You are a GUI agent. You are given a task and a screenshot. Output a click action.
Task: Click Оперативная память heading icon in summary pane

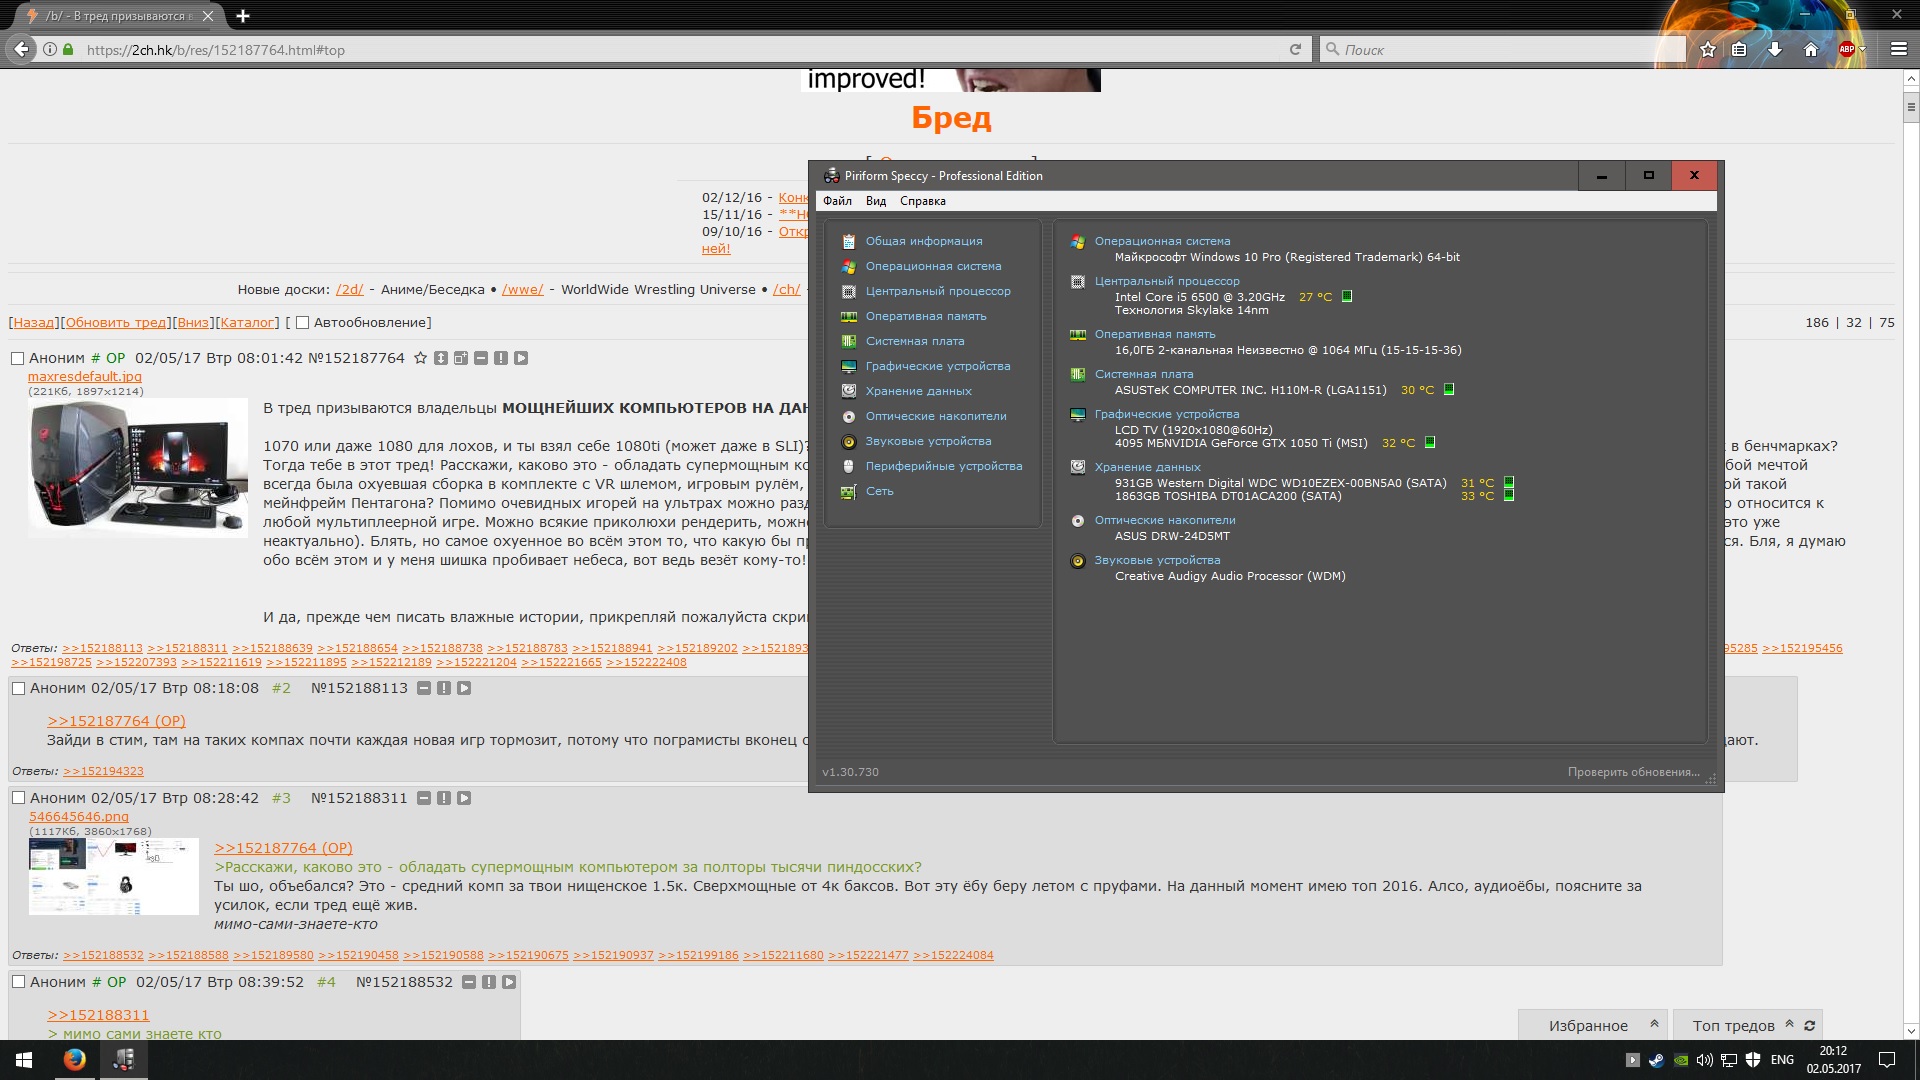pos(1078,334)
